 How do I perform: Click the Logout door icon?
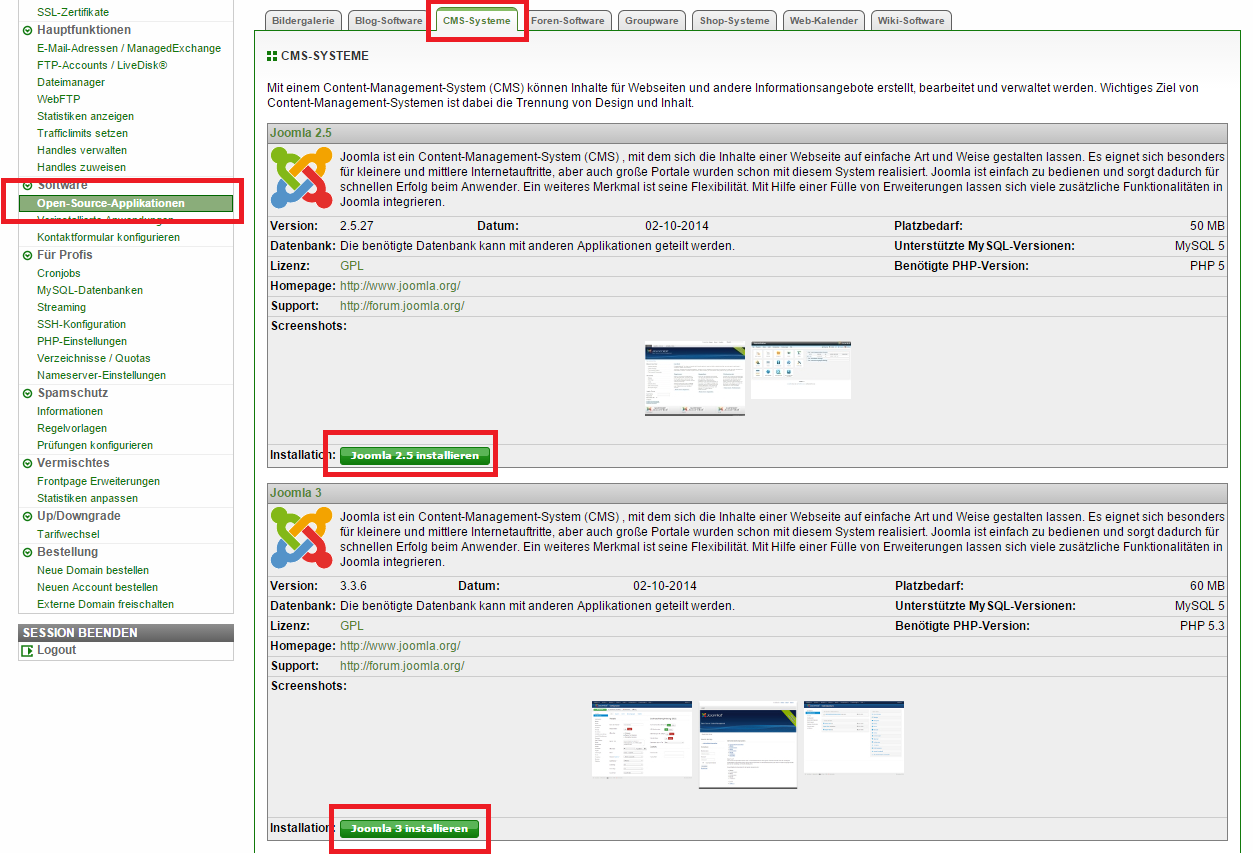tap(27, 651)
